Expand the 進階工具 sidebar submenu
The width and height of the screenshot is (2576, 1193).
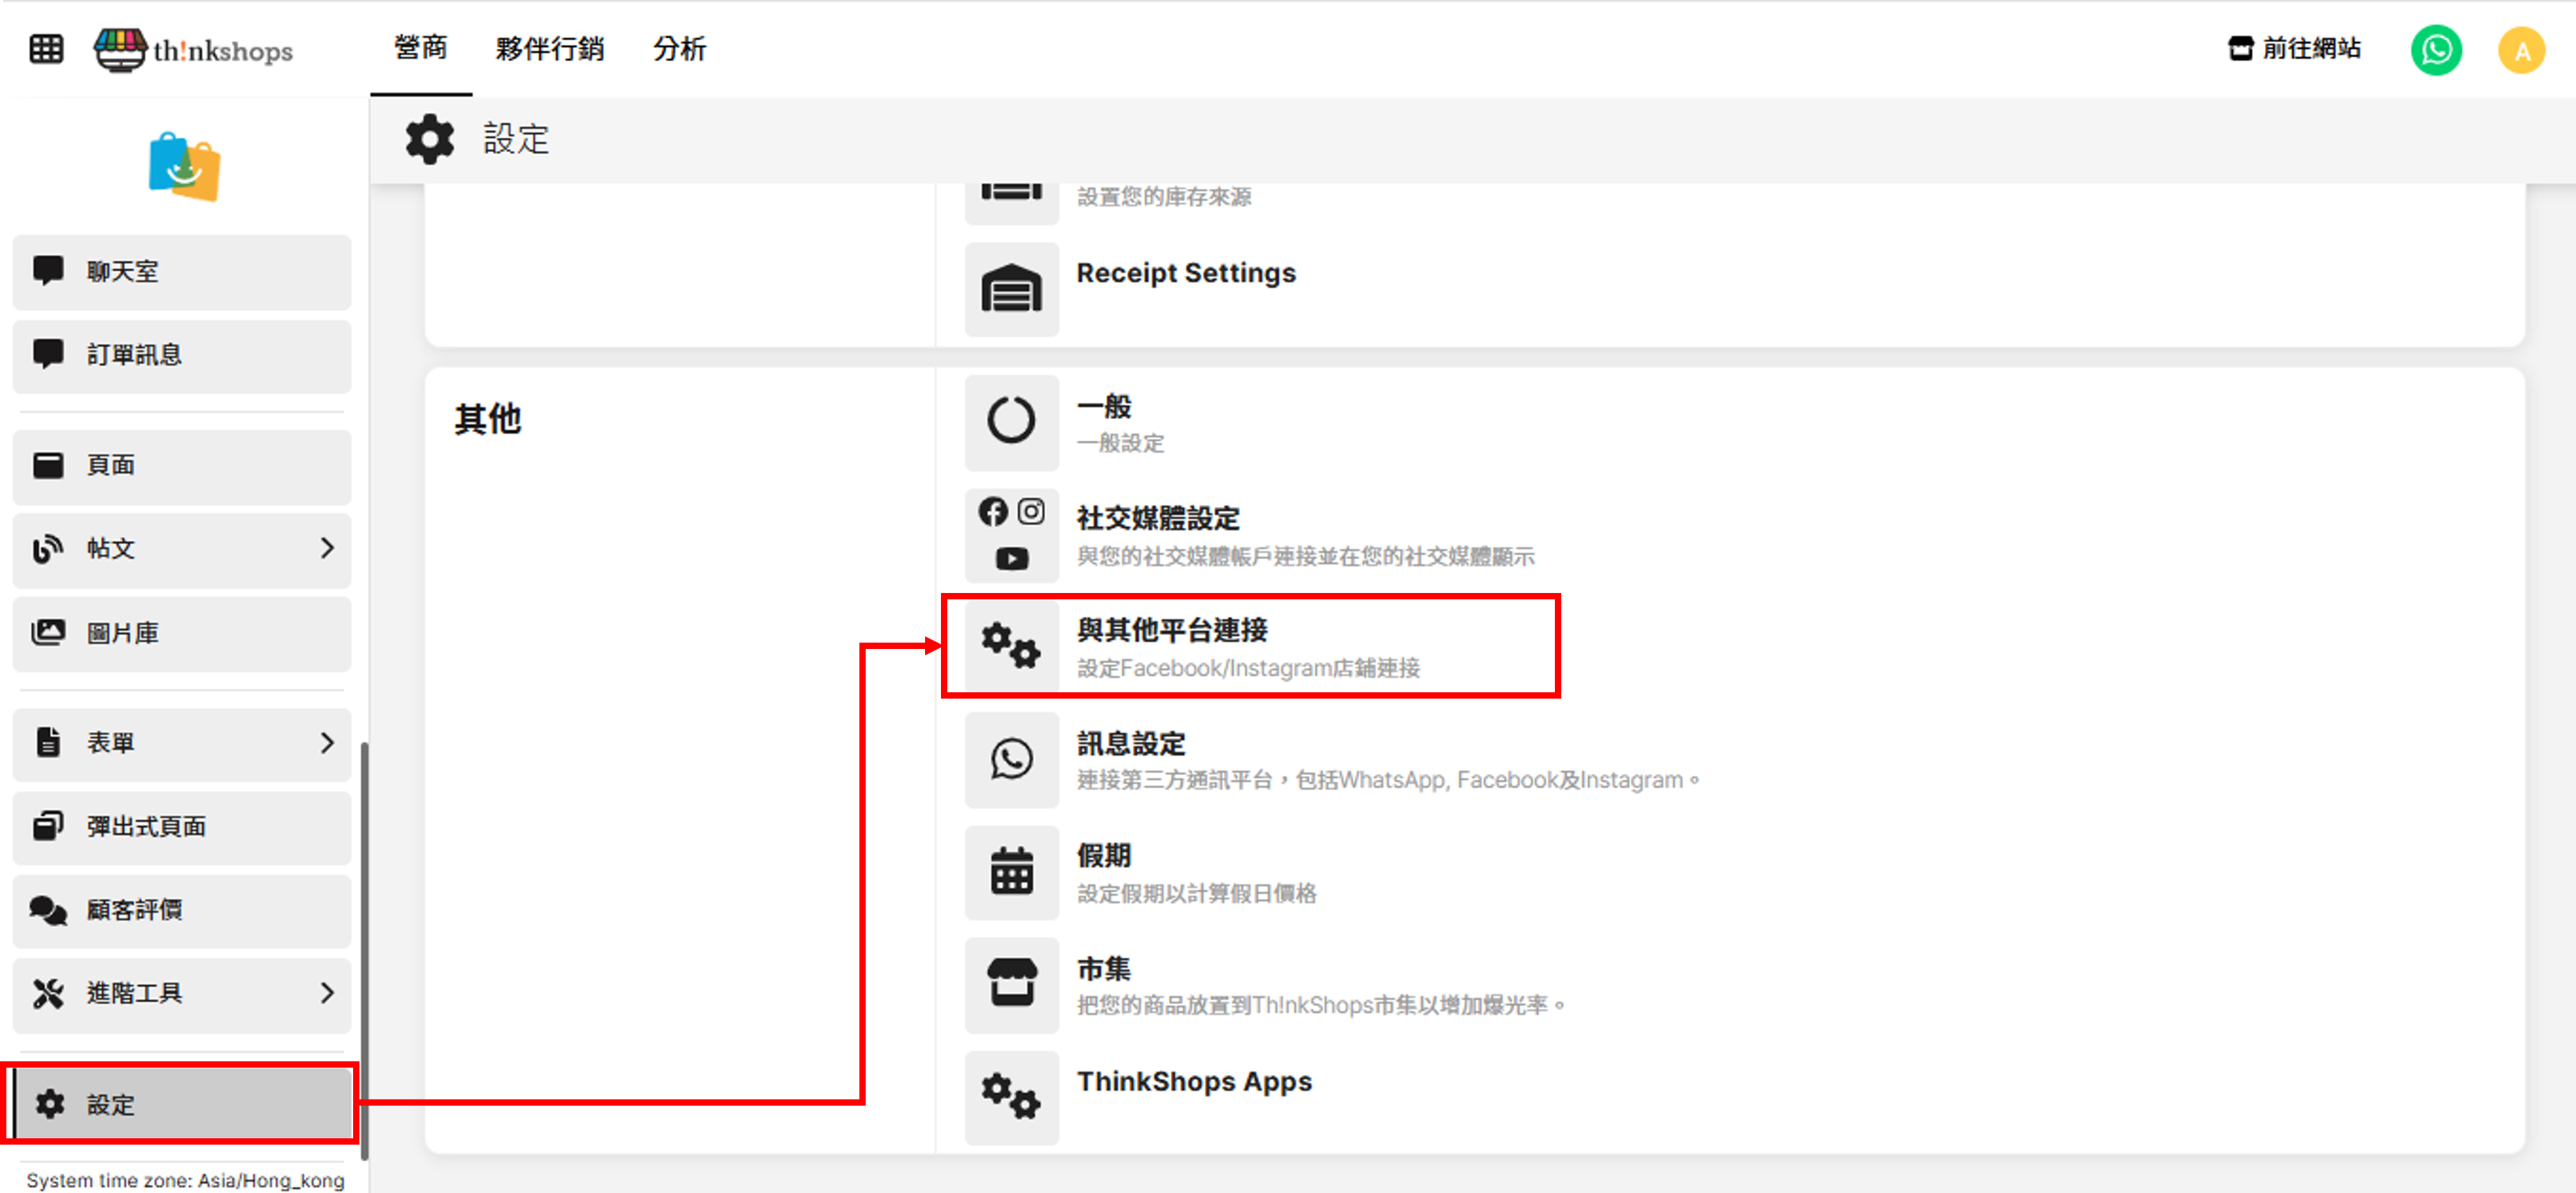click(326, 993)
